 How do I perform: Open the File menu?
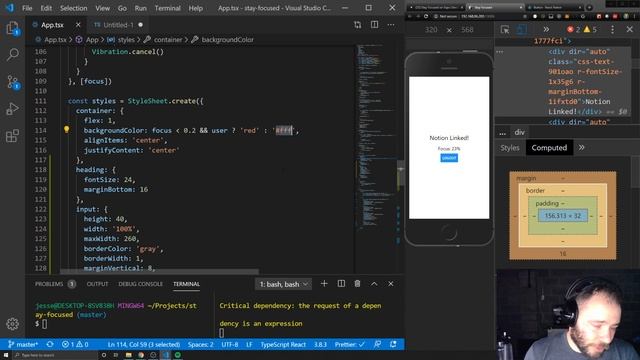(x=27, y=8)
